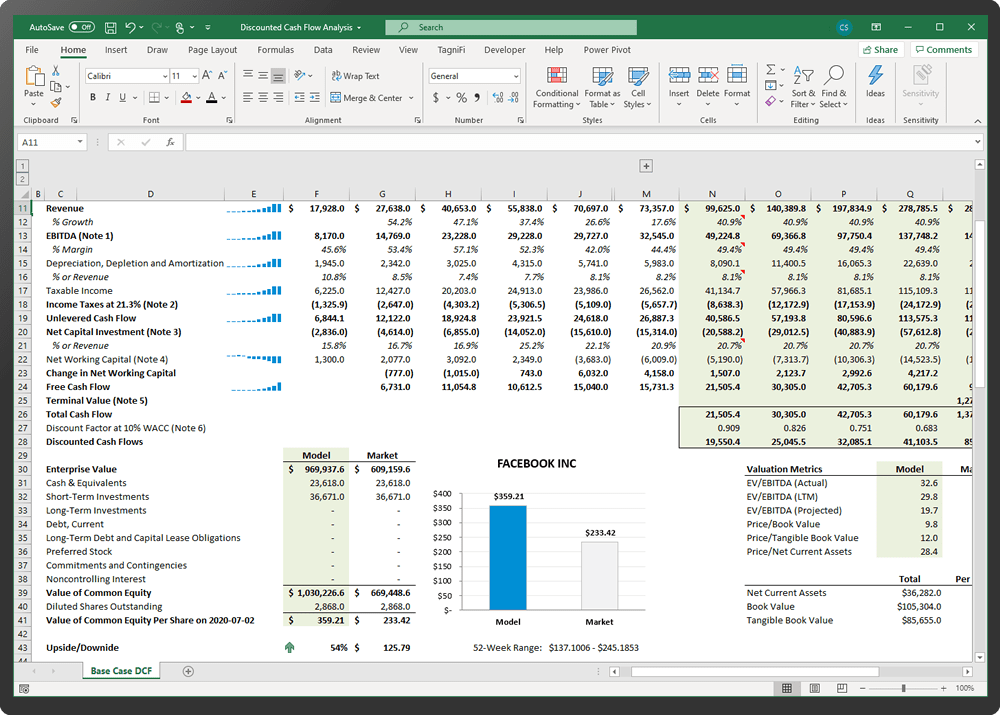Open the Merge & Center dropdown arrow

[411, 98]
